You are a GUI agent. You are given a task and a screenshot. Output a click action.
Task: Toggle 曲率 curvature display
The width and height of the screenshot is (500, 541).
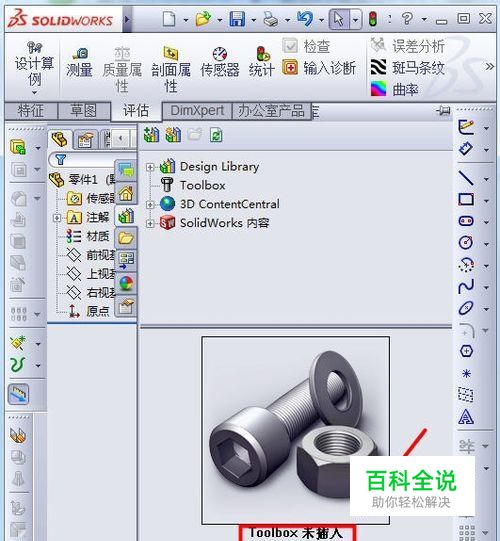[395, 89]
